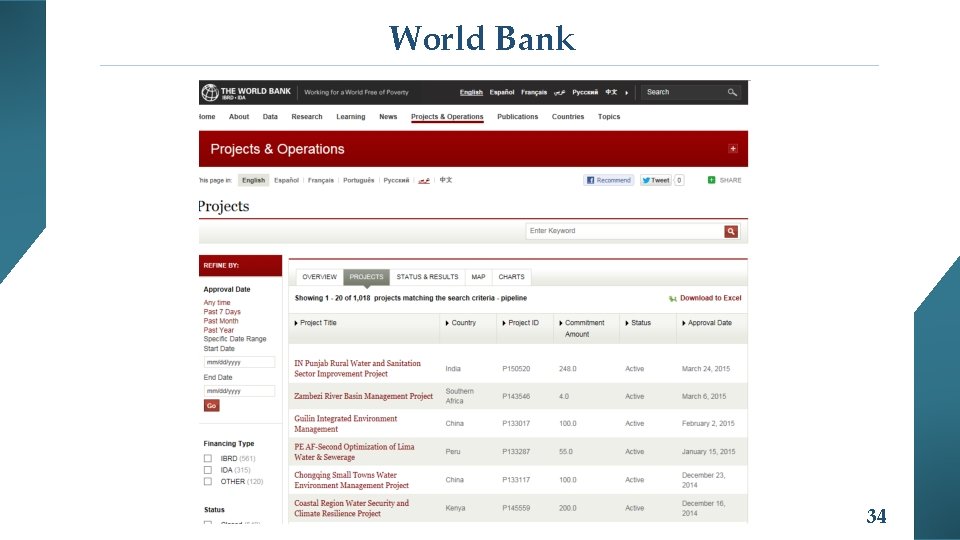960x540 pixels.
Task: Switch site language to Français in top bar
Action: click(534, 92)
